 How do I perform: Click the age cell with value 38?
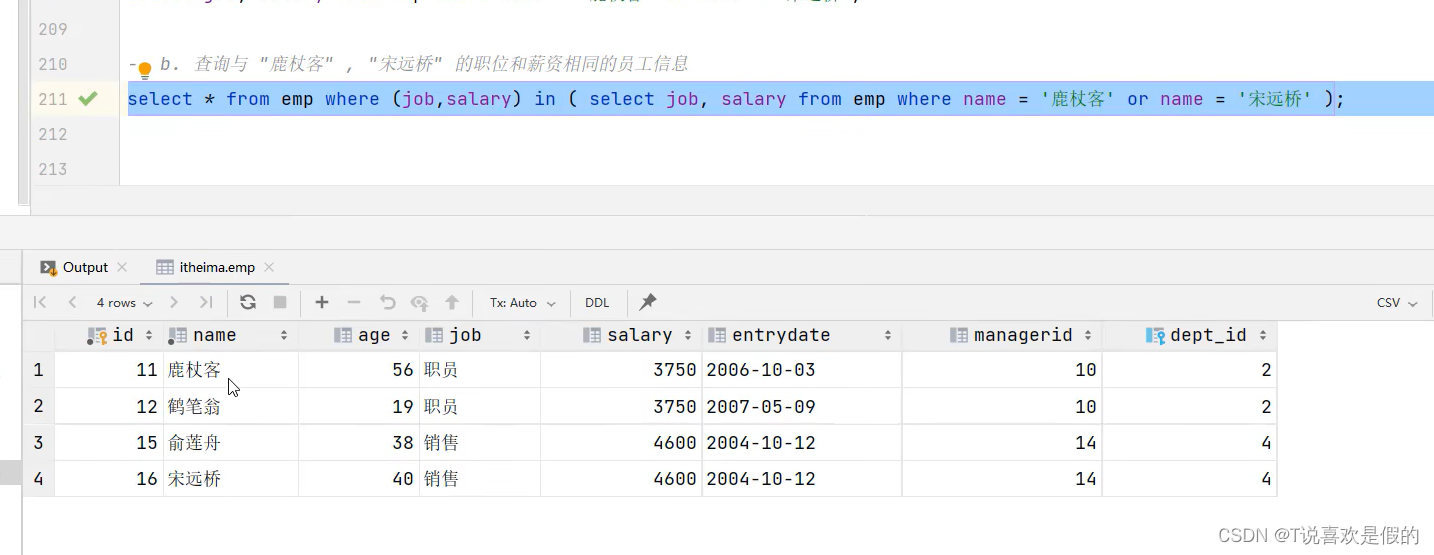[359, 443]
